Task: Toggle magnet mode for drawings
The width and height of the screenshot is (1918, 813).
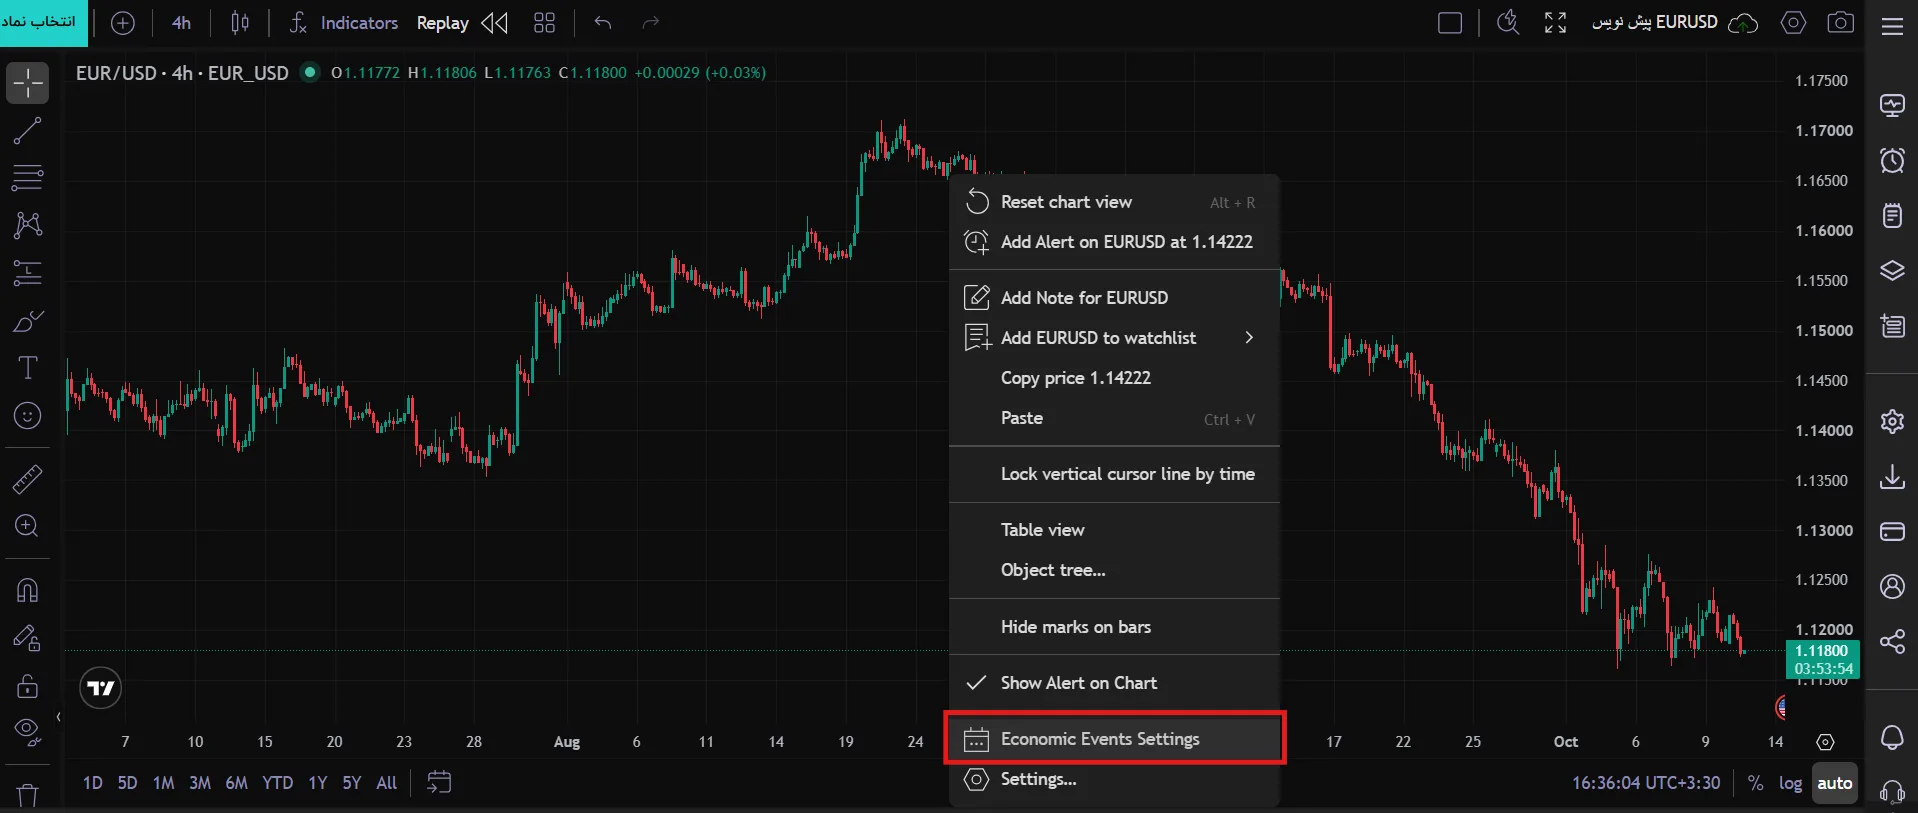Action: tap(28, 590)
